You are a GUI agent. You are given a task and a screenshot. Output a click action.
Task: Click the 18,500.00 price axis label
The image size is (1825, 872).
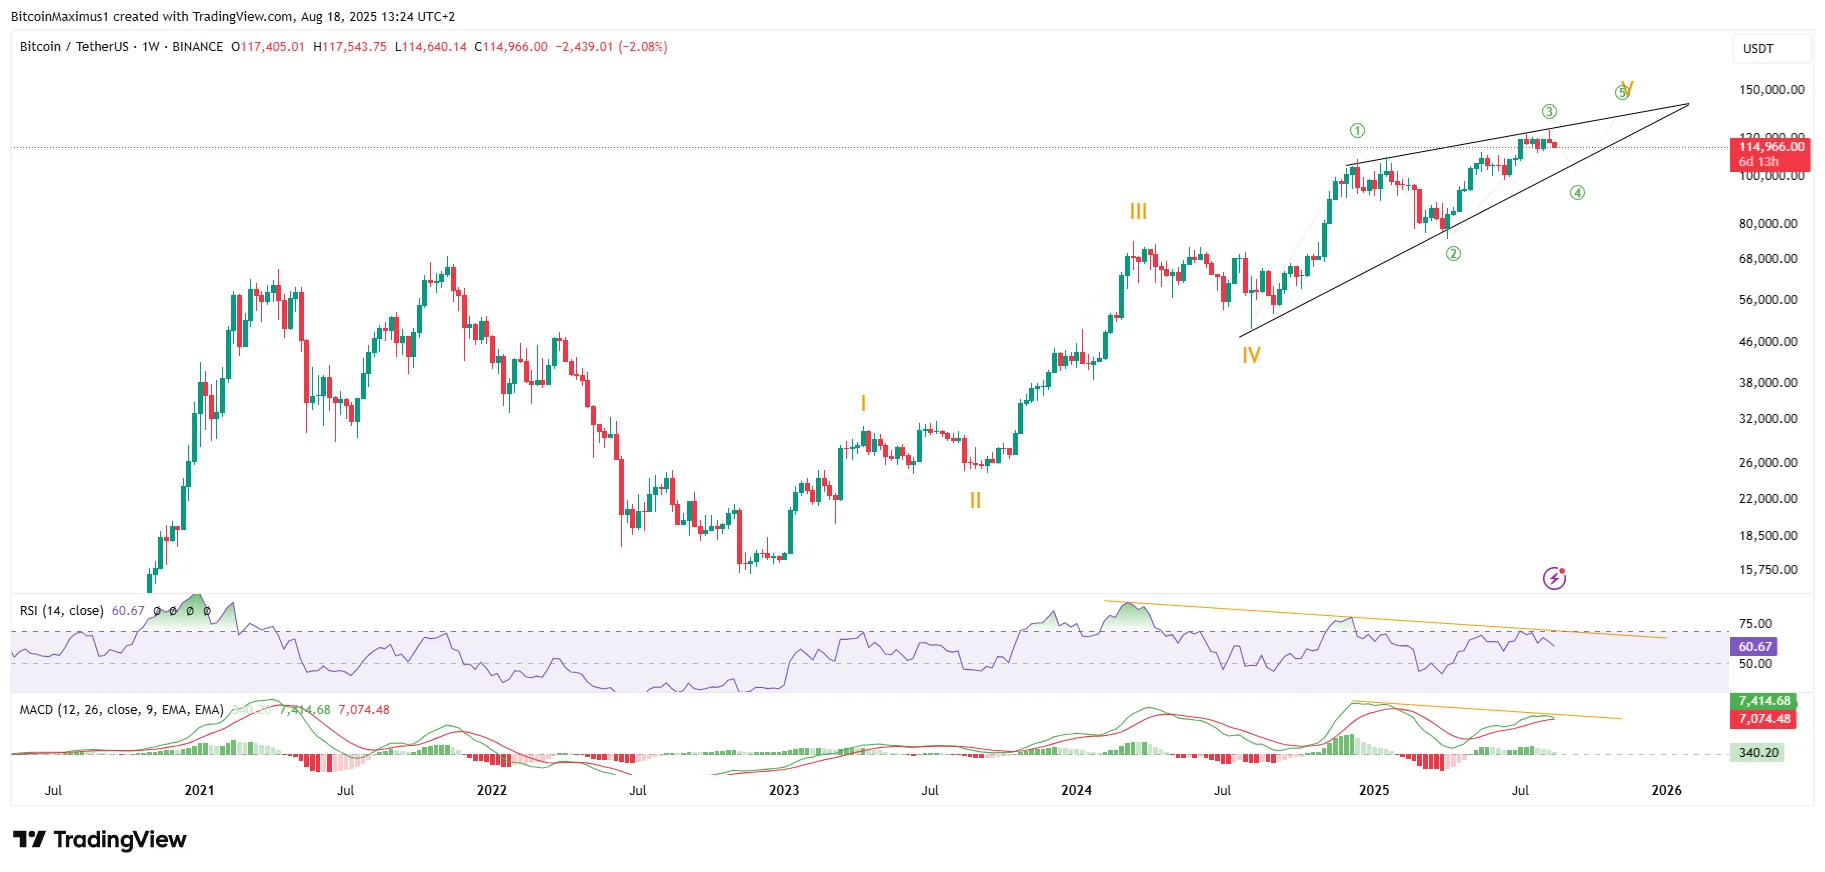[x=1768, y=536]
